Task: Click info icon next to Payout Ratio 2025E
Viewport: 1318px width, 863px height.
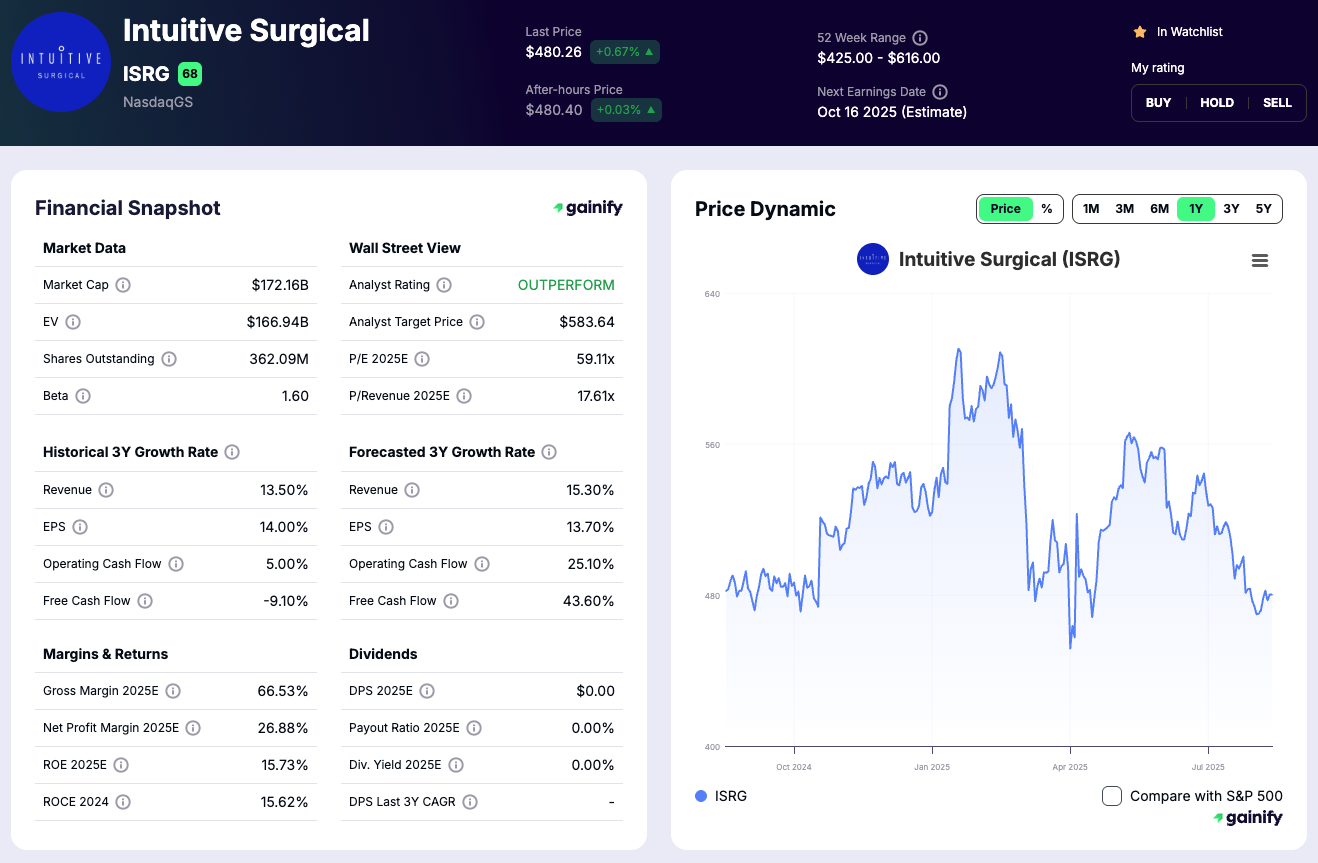Action: [x=474, y=728]
